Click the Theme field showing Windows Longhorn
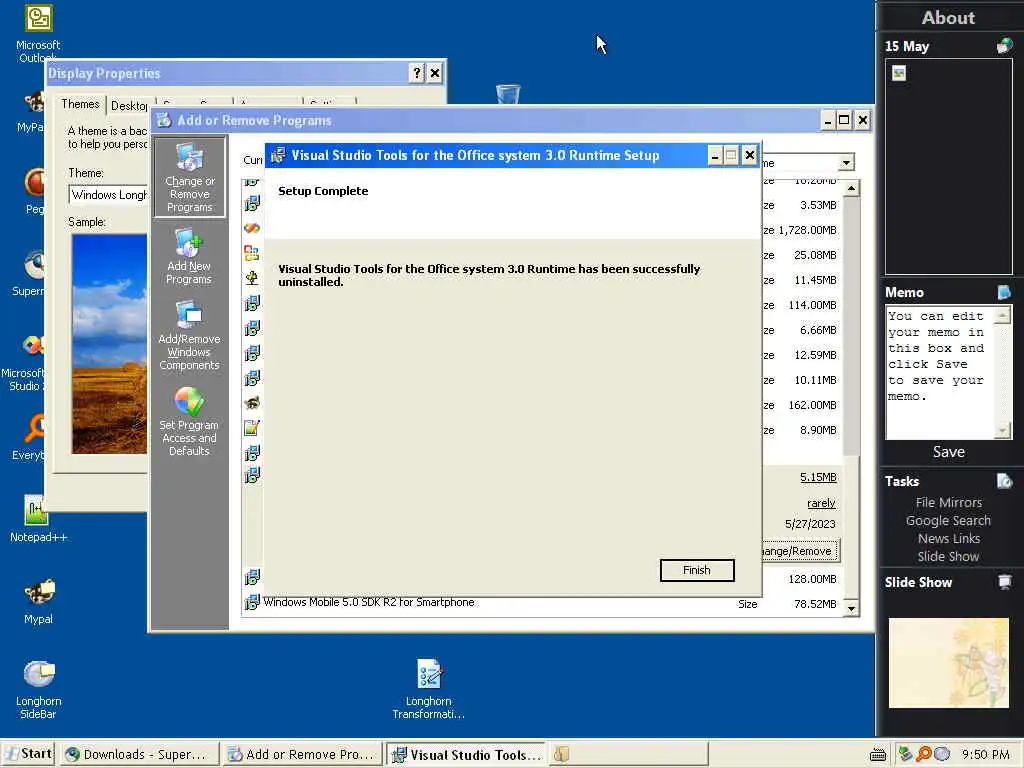Viewport: 1024px width, 768px height. click(108, 195)
